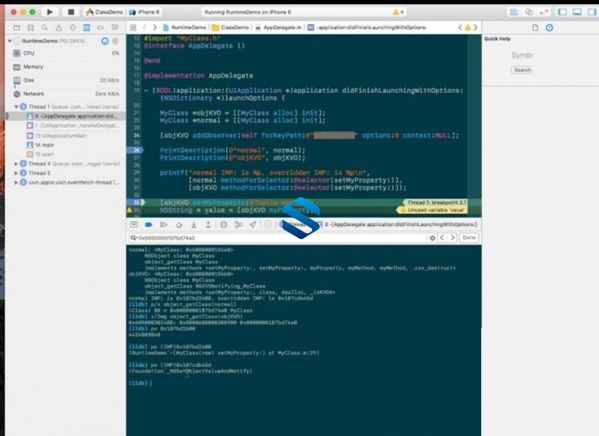Stop the running app with Stop button

click(x=71, y=12)
